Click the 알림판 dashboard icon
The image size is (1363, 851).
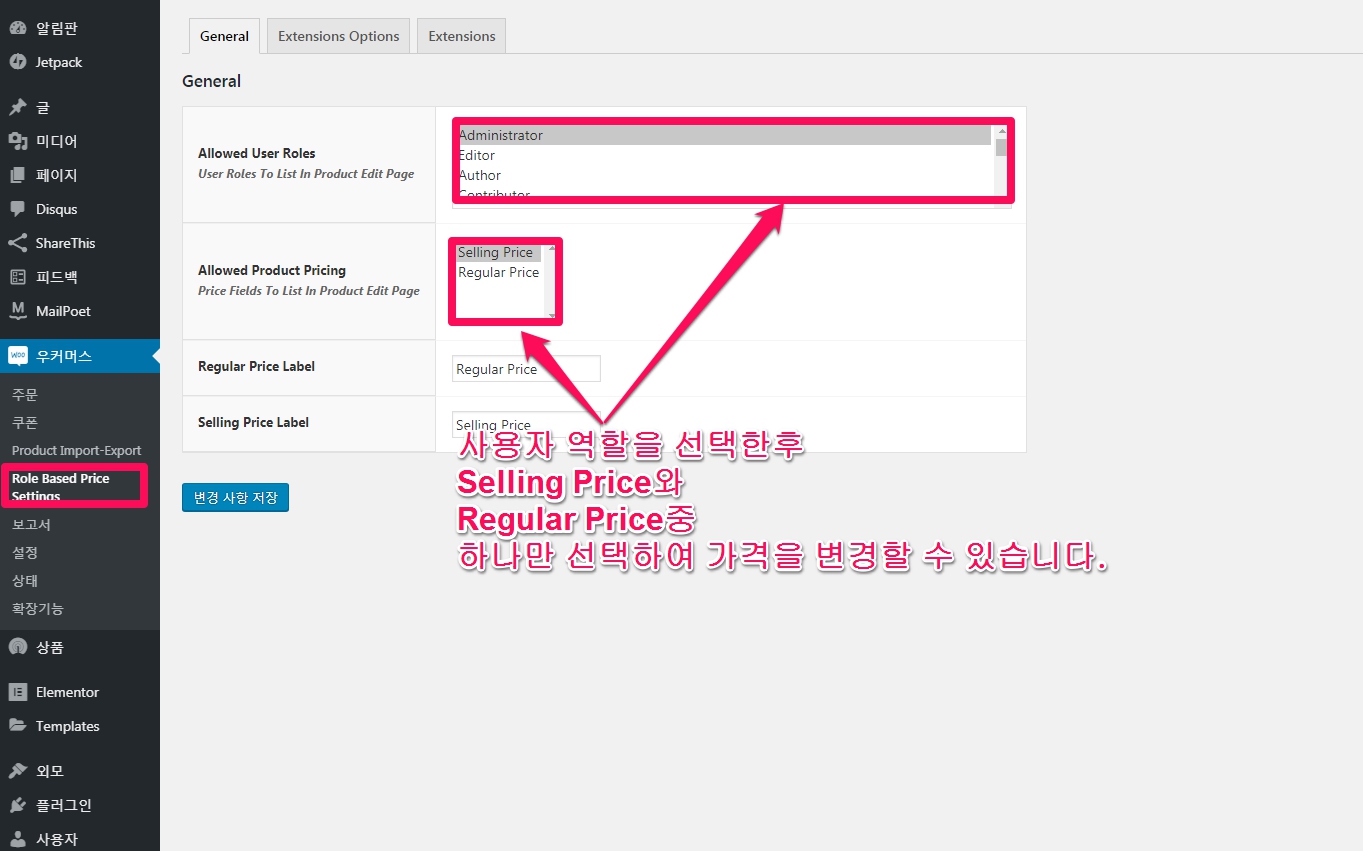coord(17,28)
